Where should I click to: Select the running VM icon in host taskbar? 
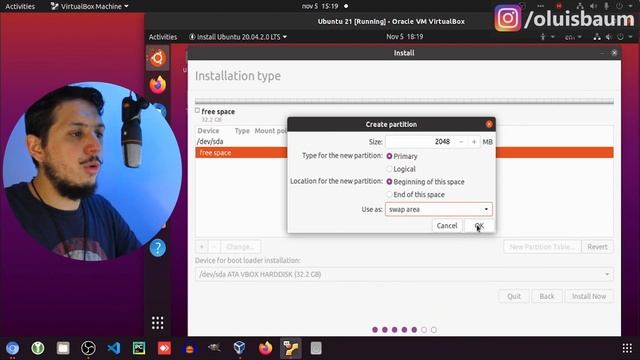click(x=291, y=348)
